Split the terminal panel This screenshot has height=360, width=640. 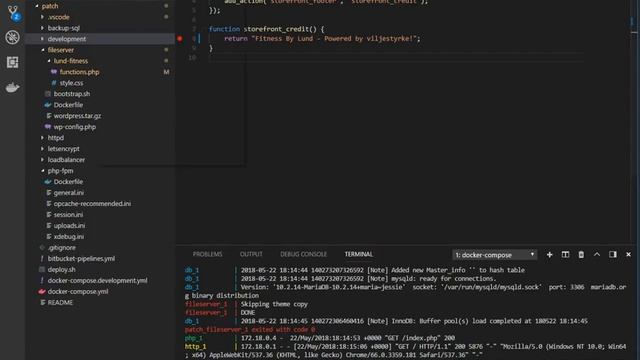[x=565, y=255]
